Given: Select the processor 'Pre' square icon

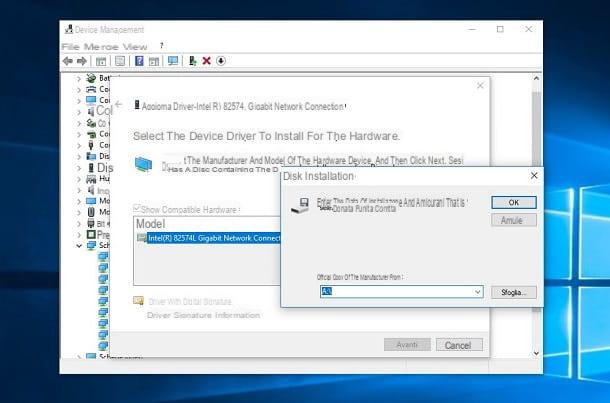Looking at the screenshot, I should [x=91, y=235].
